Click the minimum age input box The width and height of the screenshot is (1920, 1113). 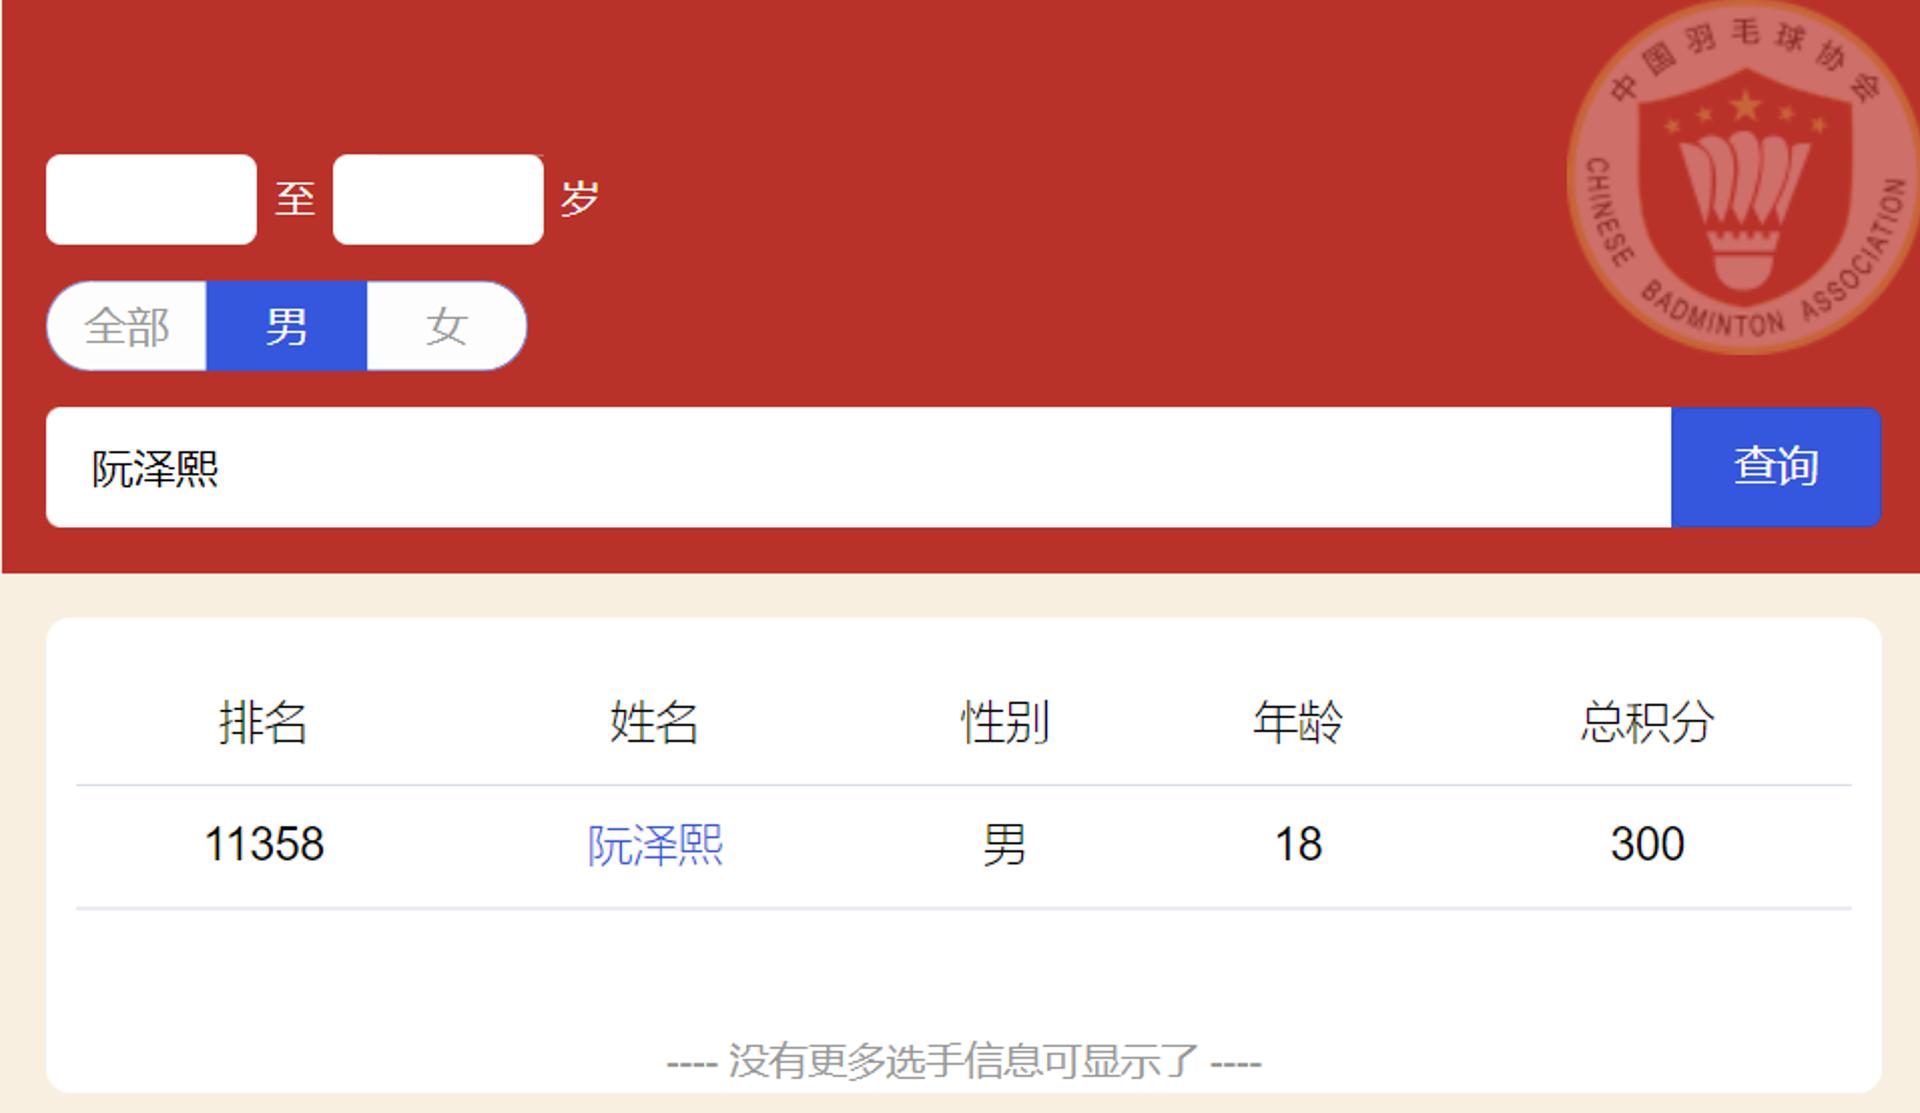coord(151,199)
